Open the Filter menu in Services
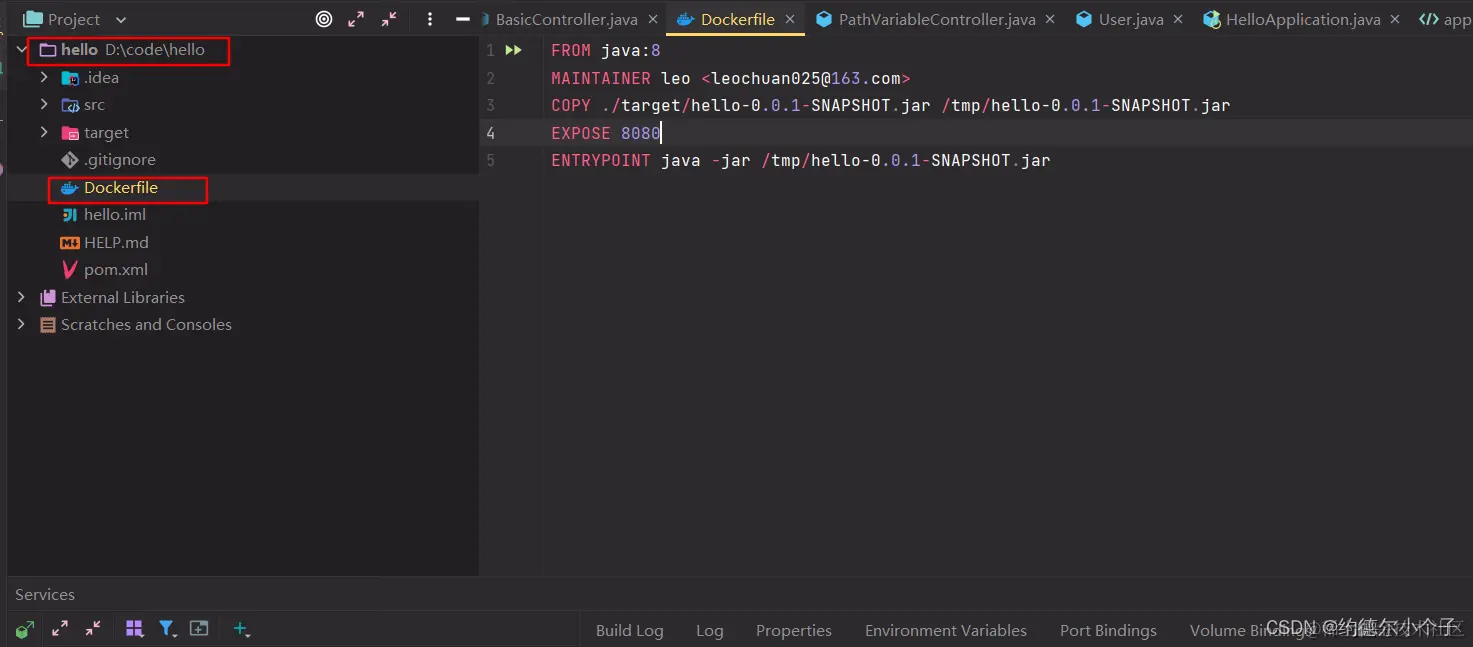 167,628
